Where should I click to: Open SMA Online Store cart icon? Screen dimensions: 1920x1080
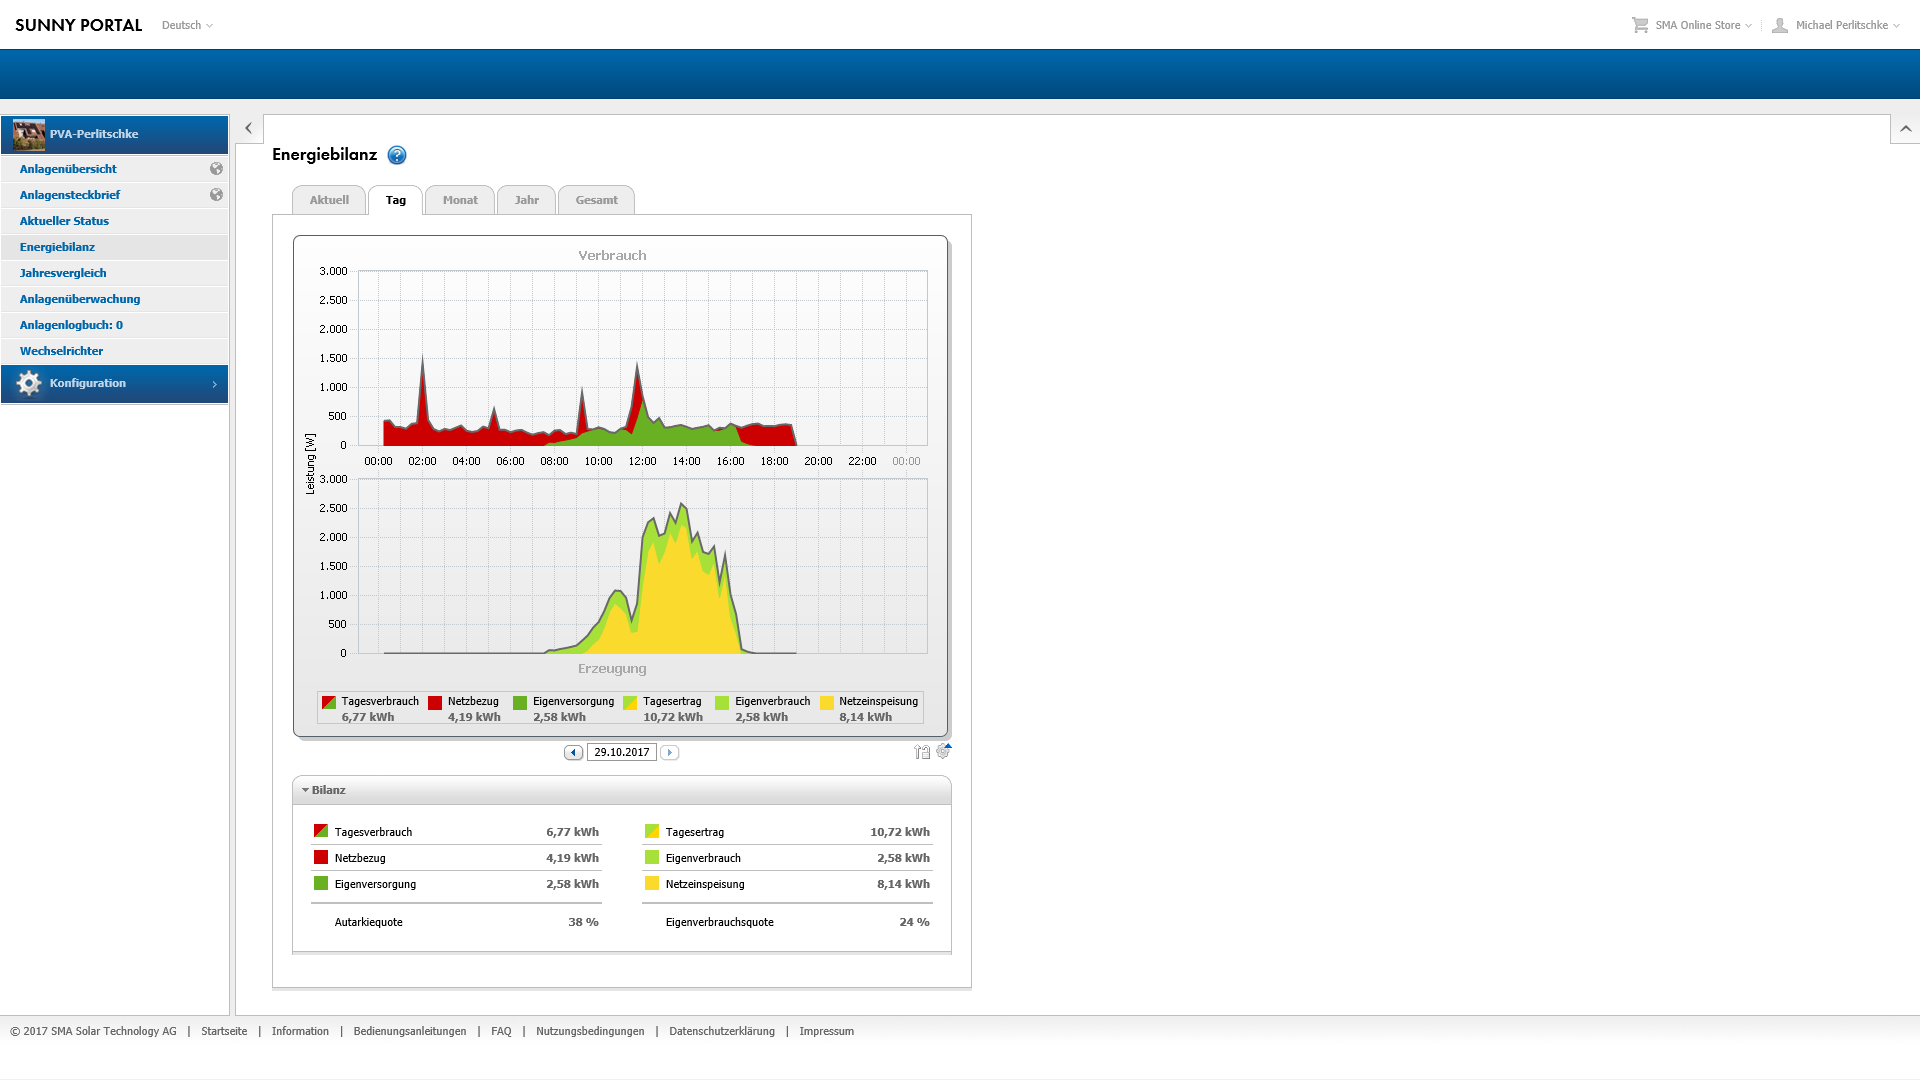click(x=1640, y=25)
